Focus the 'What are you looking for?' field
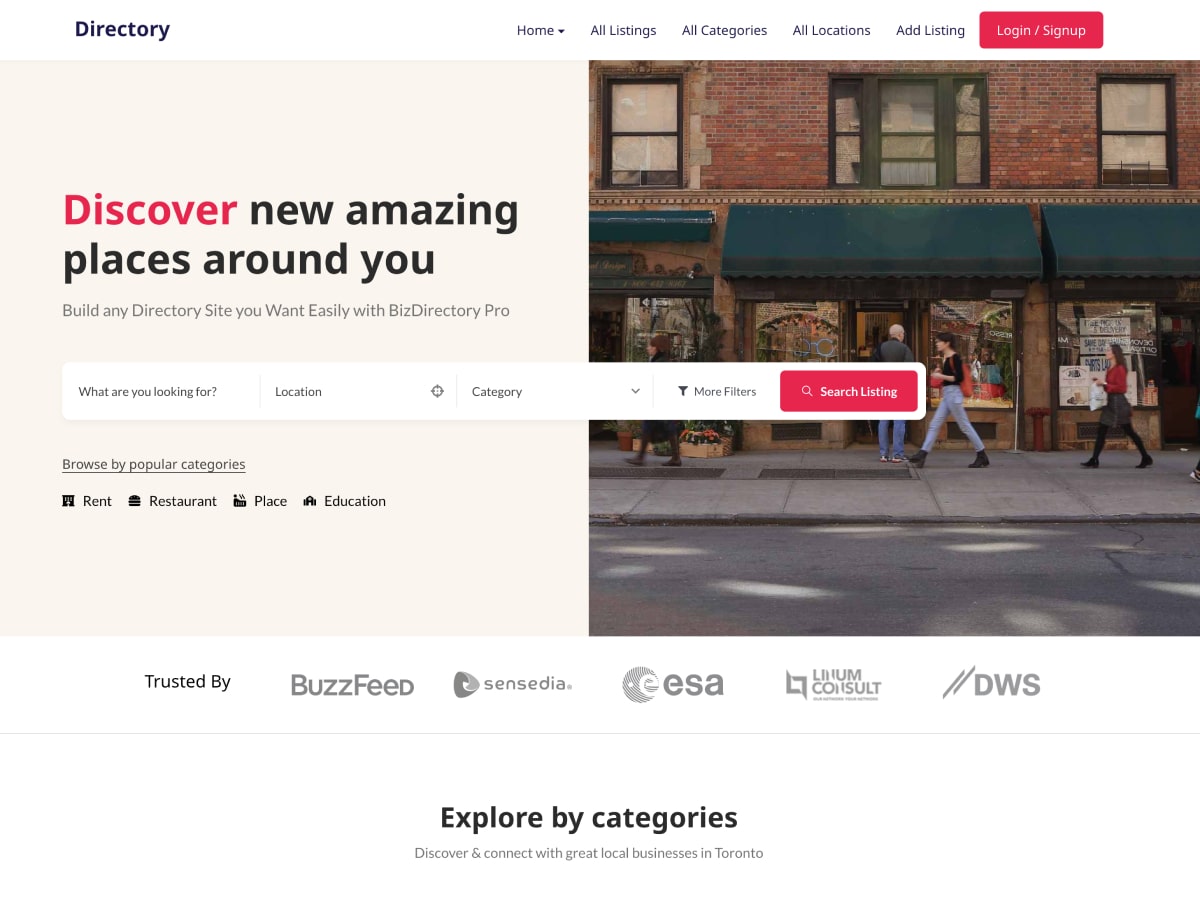Image resolution: width=1200 pixels, height=899 pixels. [161, 391]
